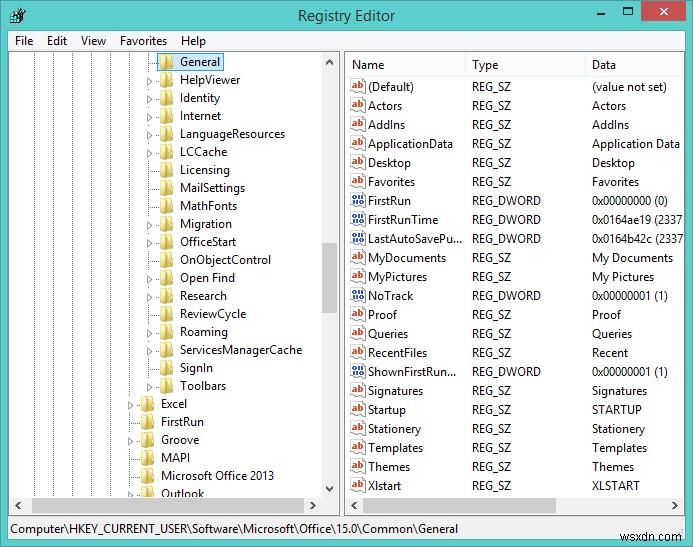
Task: Click the OnObjectControl folder icon
Action: click(166, 260)
